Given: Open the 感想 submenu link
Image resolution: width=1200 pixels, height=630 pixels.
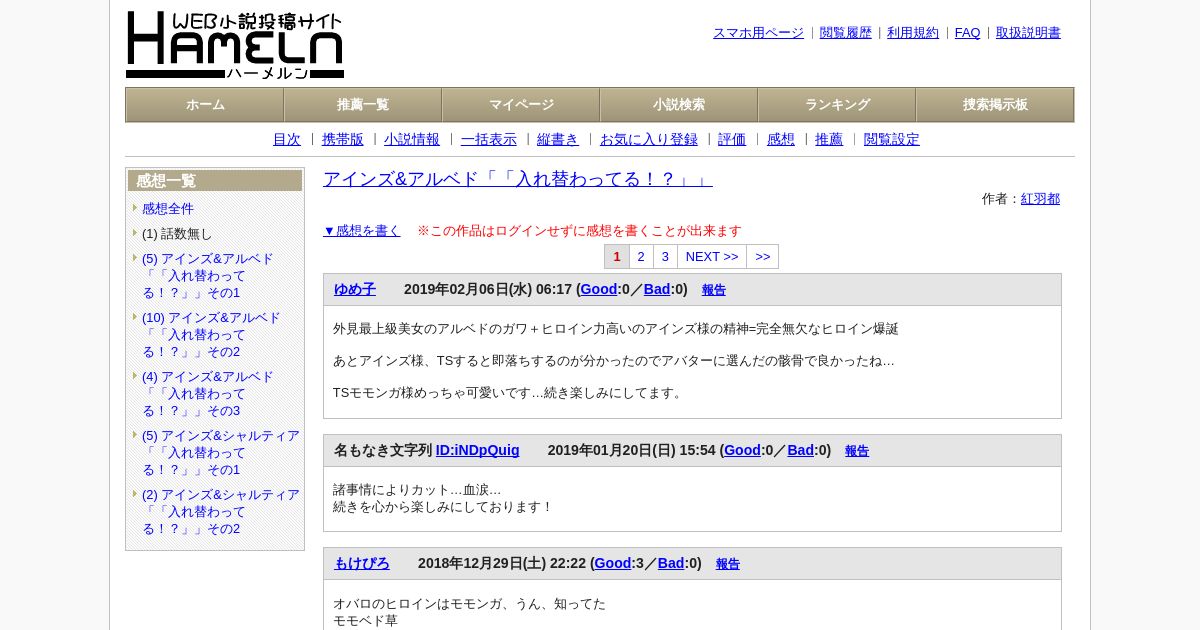Looking at the screenshot, I should pyautogui.click(x=781, y=140).
